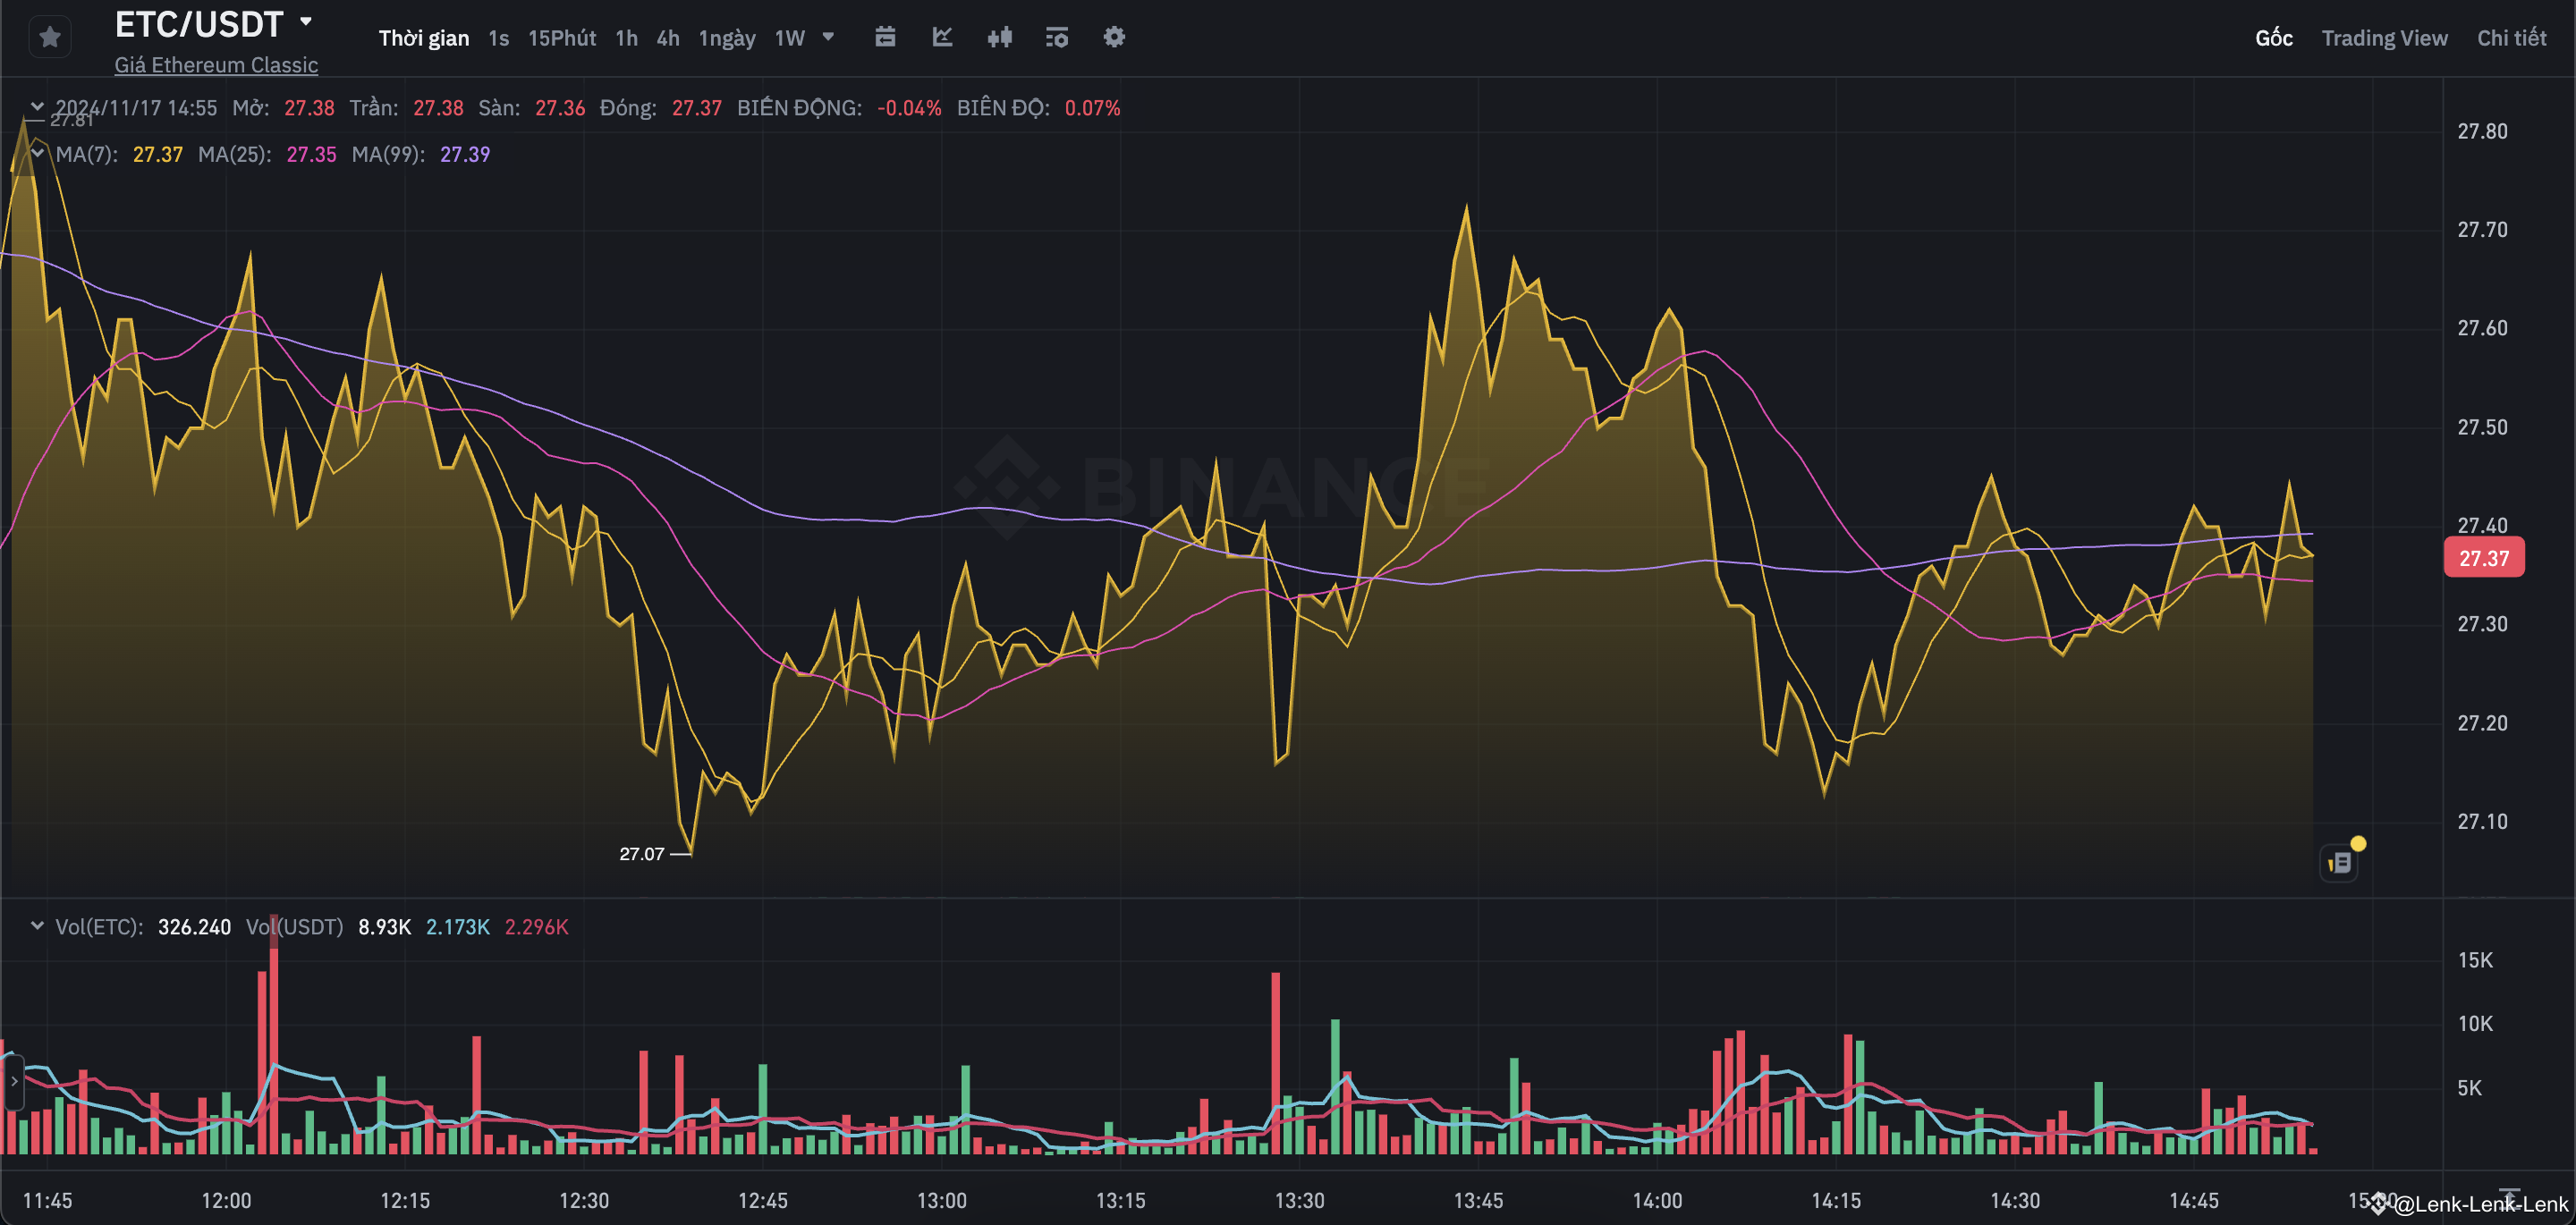The height and width of the screenshot is (1225, 2576).
Task: Open the chart settings gear icon
Action: (x=1113, y=37)
